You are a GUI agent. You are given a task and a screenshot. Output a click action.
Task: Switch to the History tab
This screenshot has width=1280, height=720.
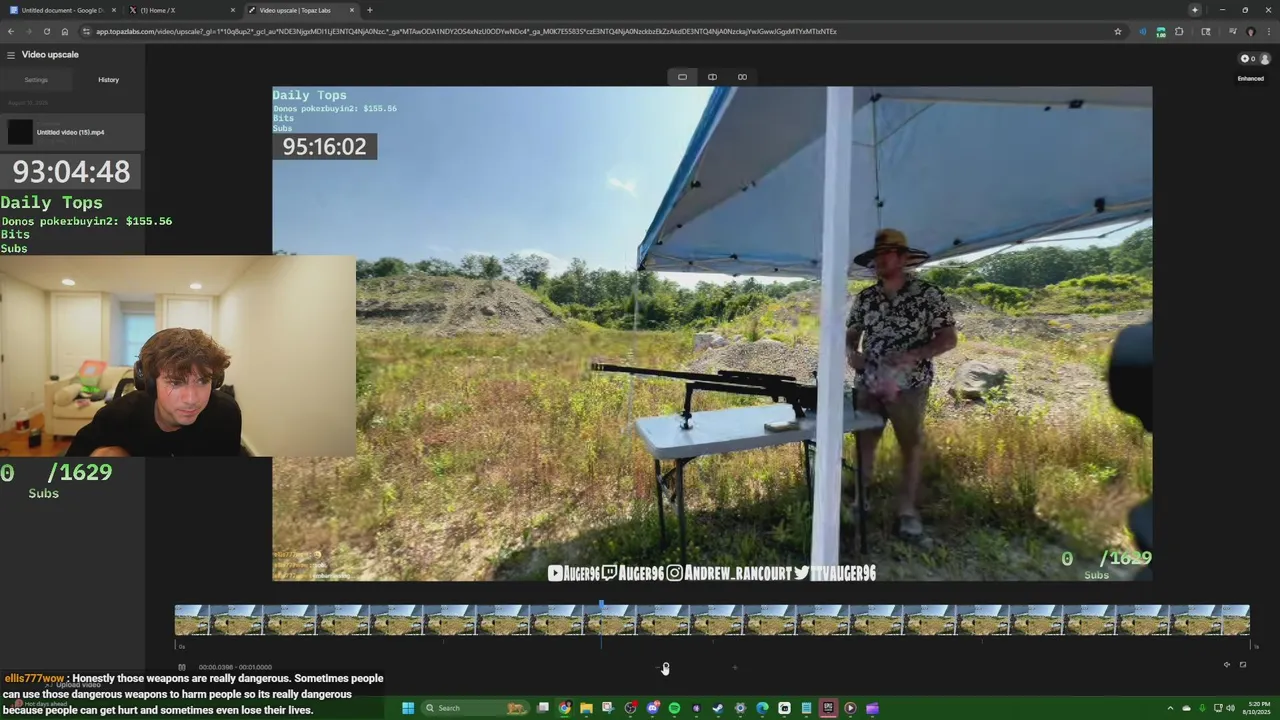[109, 80]
